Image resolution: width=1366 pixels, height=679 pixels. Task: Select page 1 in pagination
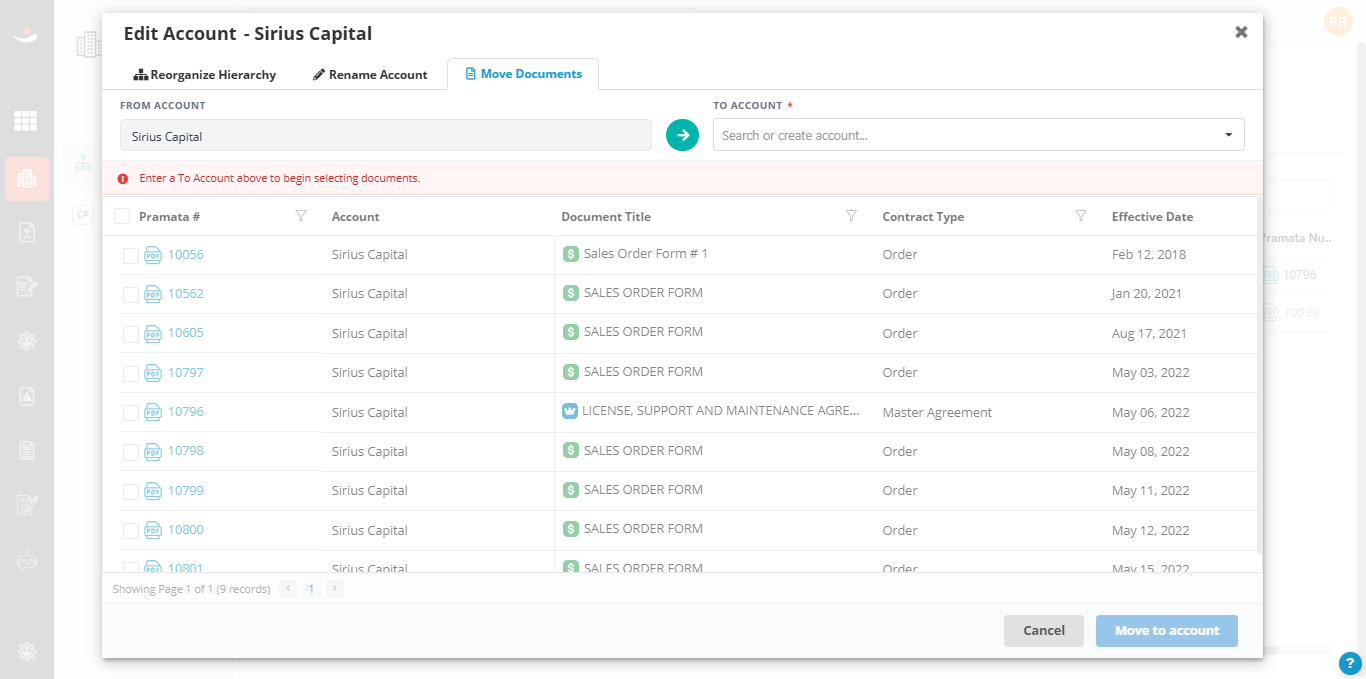(x=312, y=589)
